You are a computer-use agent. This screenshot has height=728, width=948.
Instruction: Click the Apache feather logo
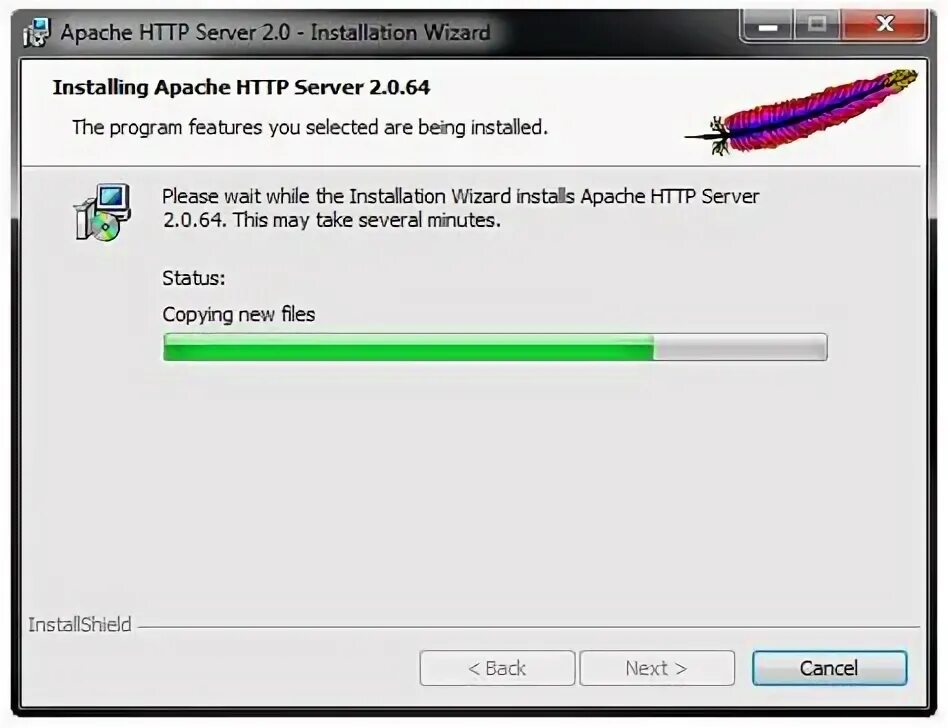tap(801, 111)
